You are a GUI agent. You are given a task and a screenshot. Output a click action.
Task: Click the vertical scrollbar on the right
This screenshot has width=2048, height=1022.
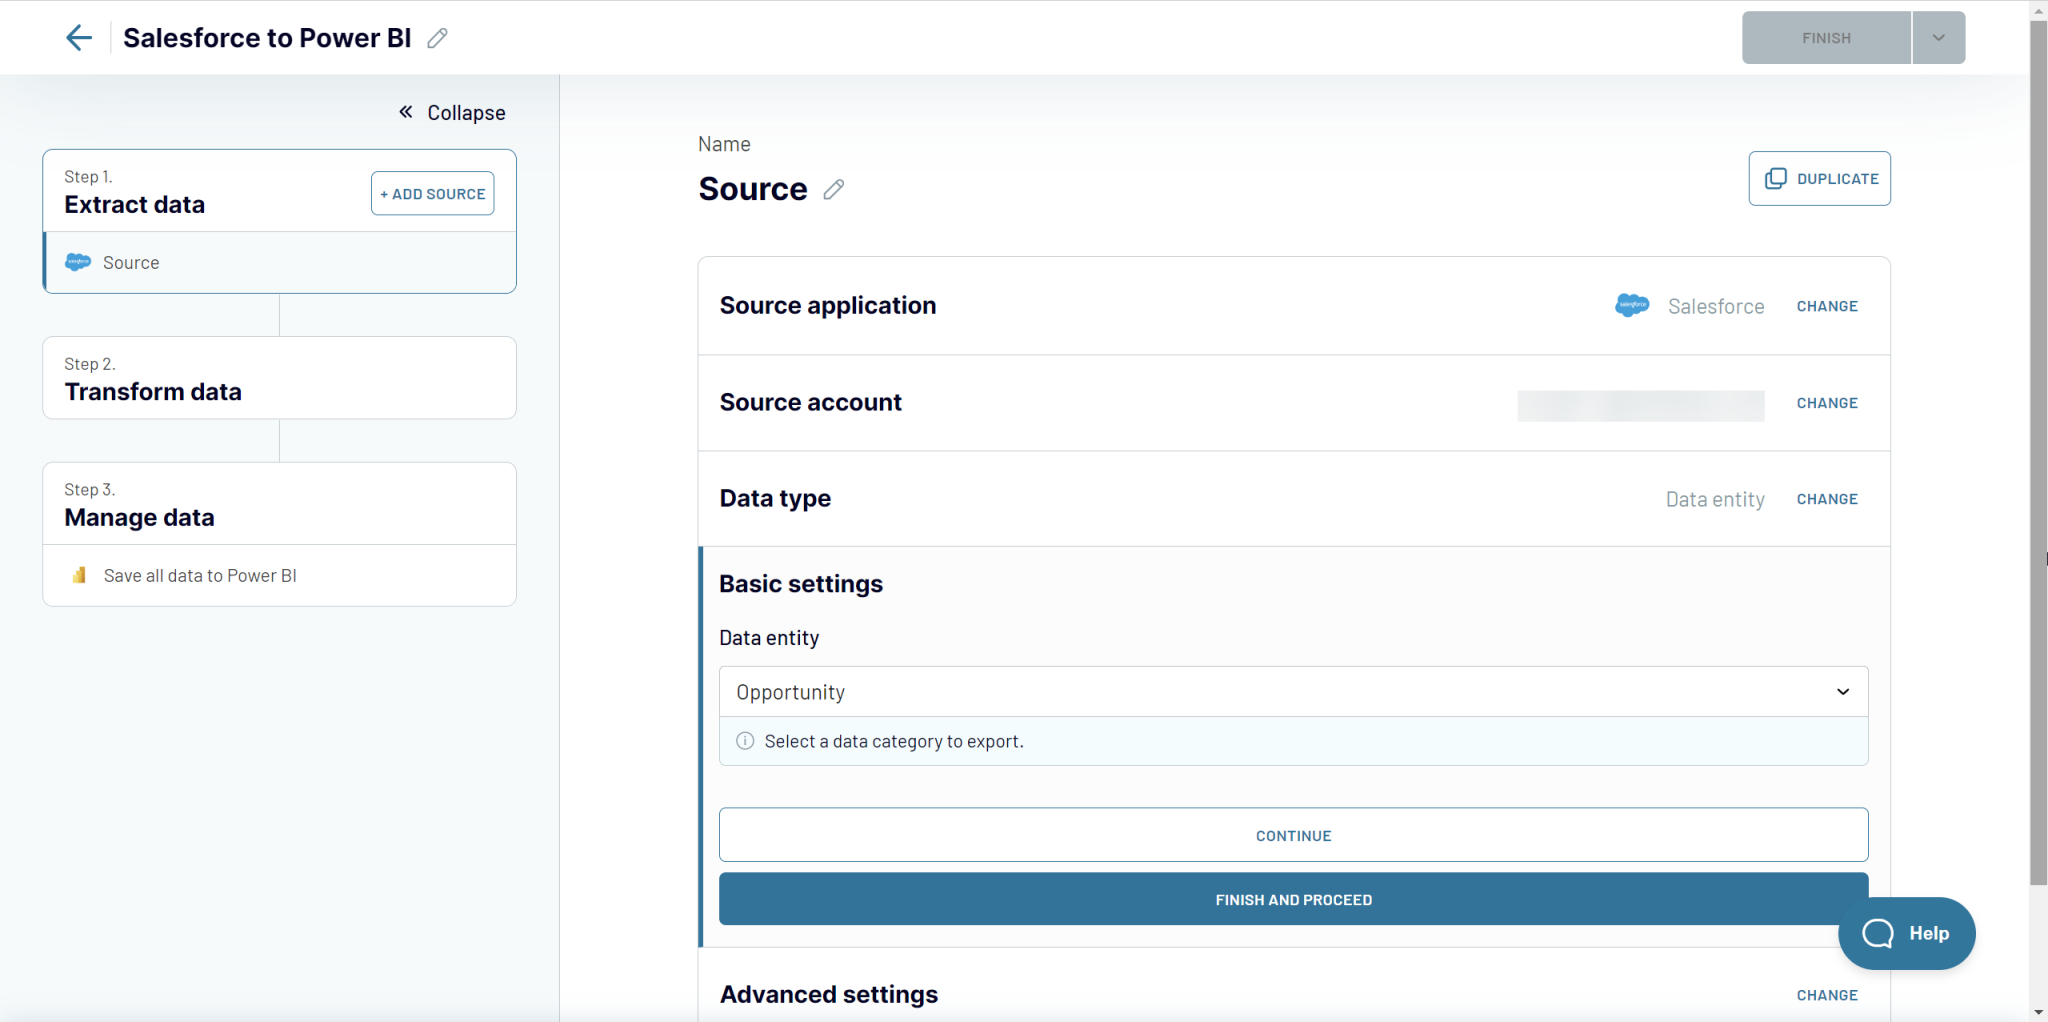point(2038,450)
